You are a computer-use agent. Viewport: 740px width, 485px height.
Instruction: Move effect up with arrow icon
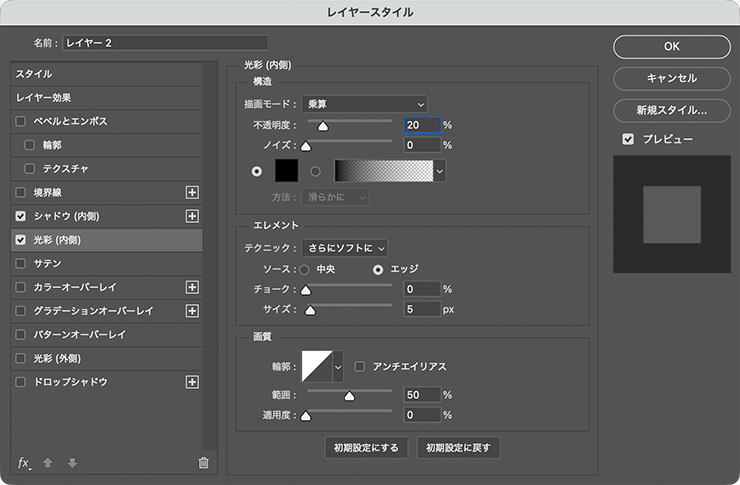(48, 462)
